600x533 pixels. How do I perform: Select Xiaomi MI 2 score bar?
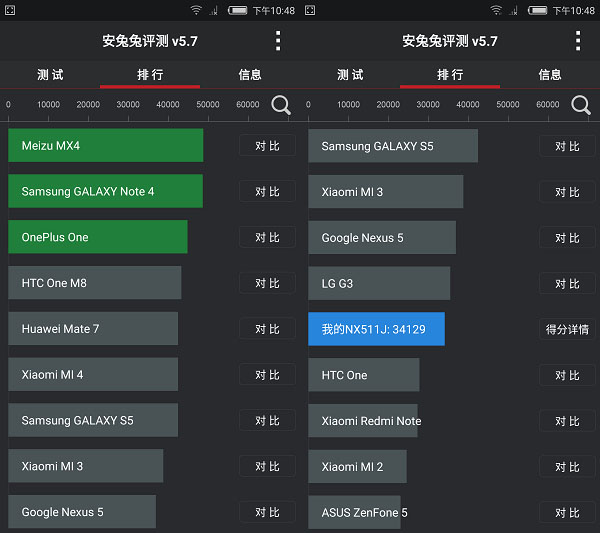coord(357,467)
